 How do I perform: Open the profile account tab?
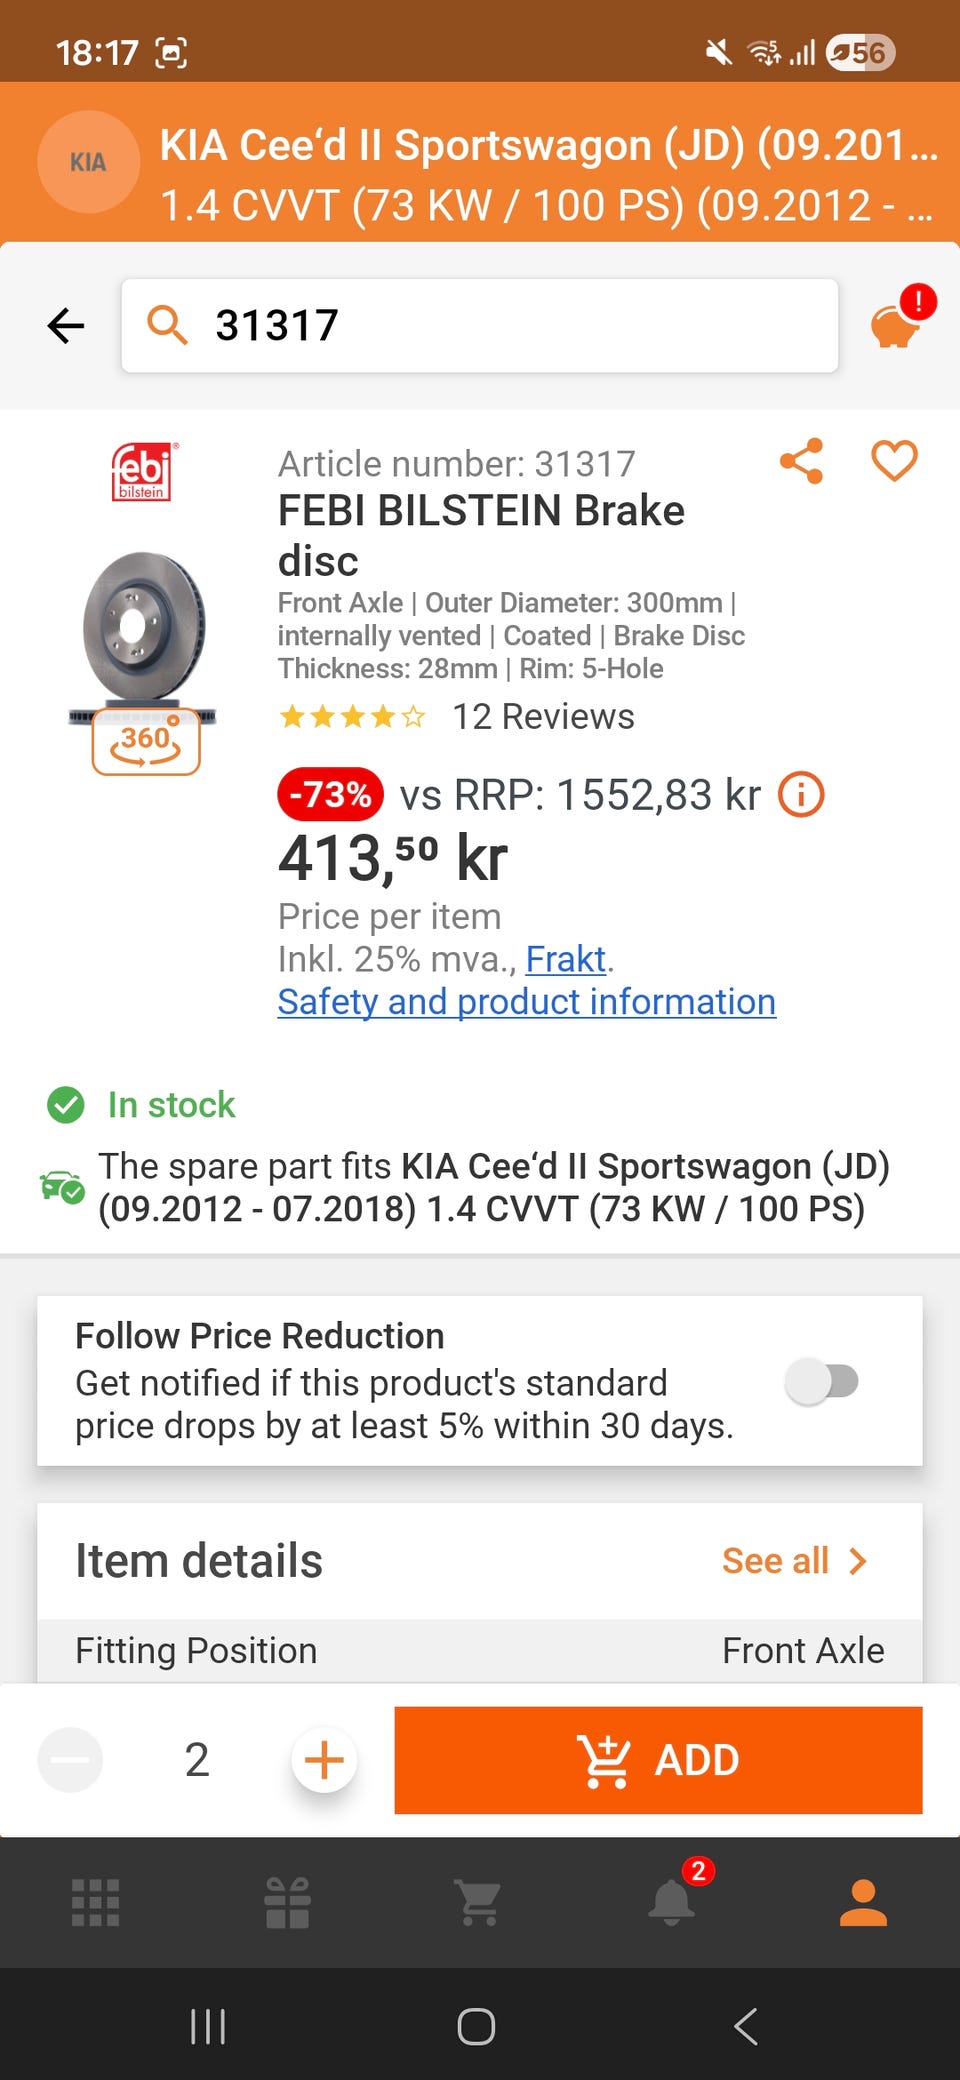pyautogui.click(x=863, y=1902)
